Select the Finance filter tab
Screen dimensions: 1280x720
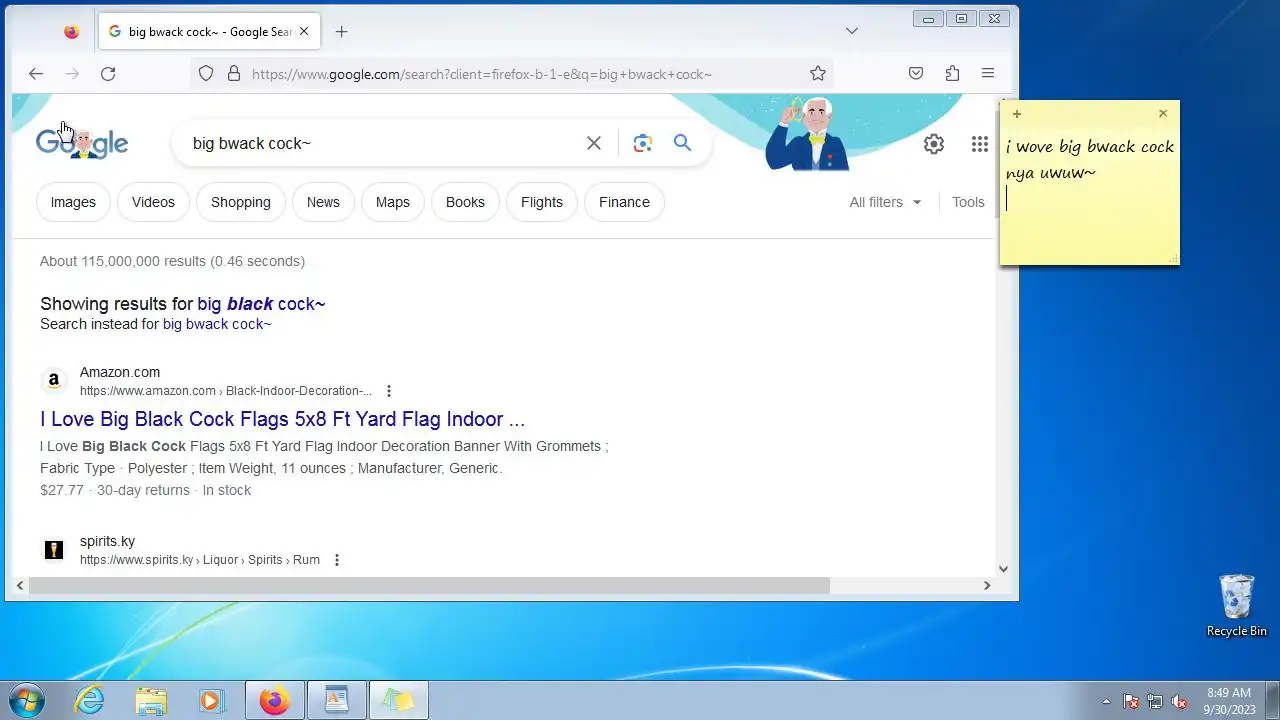coord(624,202)
